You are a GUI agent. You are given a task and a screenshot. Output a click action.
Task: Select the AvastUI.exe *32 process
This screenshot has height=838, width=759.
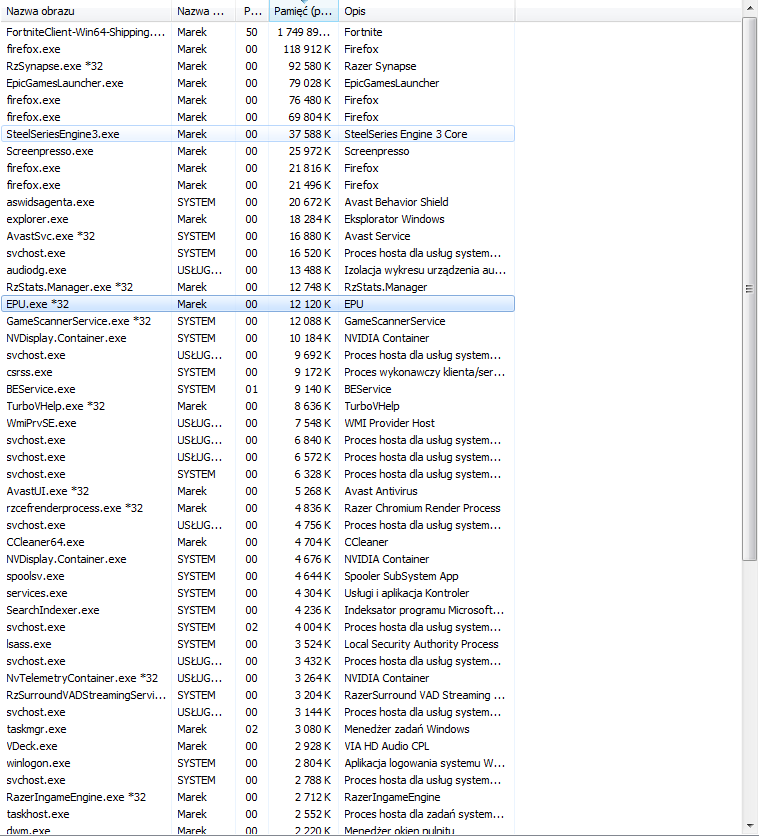click(x=258, y=491)
